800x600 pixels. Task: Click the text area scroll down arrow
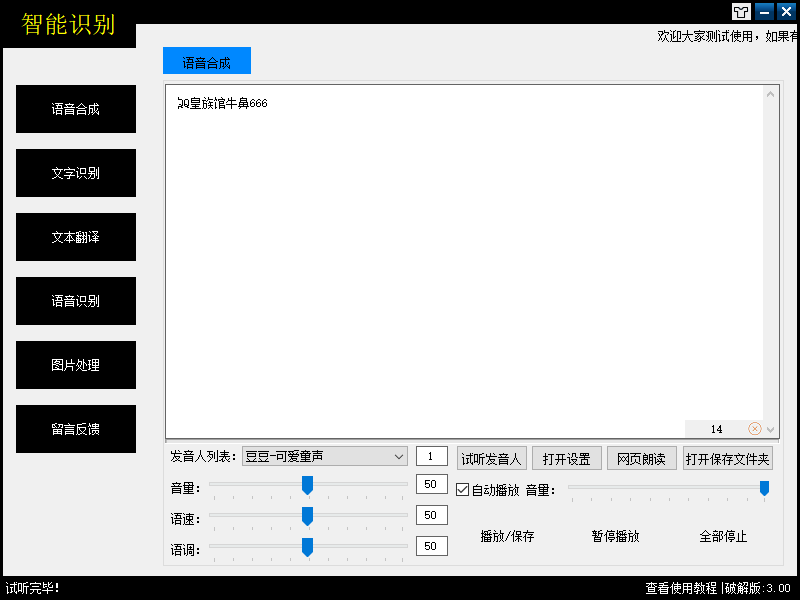(770, 430)
